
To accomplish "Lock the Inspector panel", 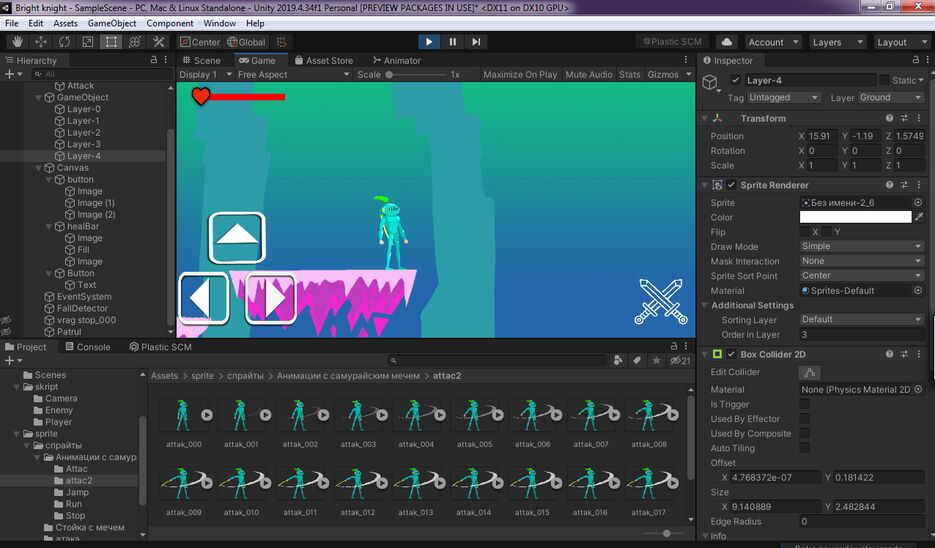I will point(915,60).
